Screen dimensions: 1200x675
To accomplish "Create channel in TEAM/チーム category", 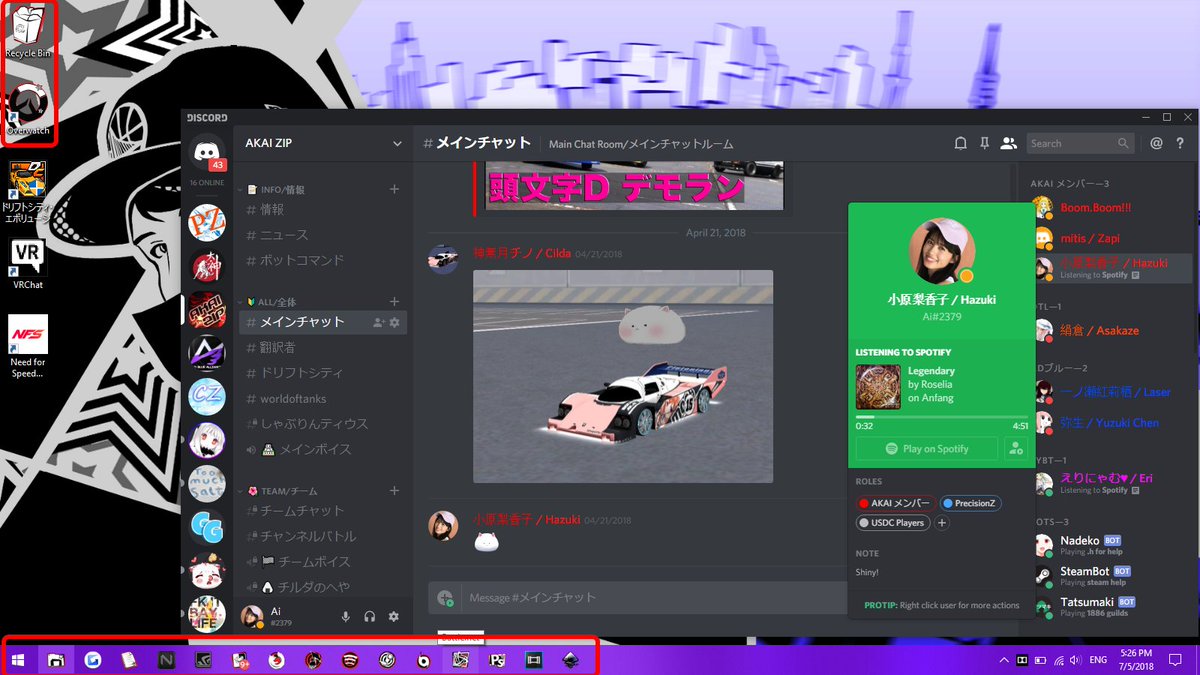I will click(394, 491).
